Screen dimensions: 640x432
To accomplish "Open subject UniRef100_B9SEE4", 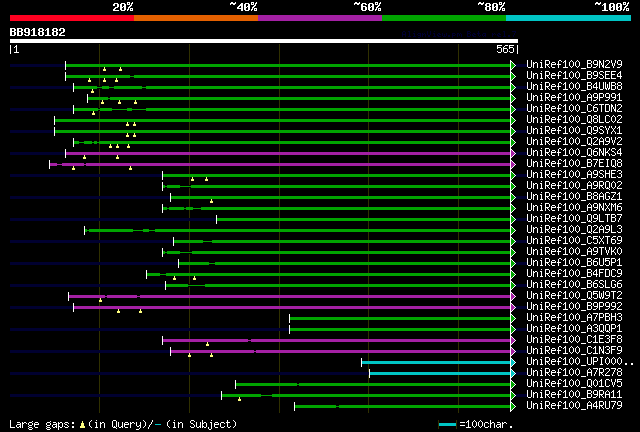I will (x=574, y=75).
